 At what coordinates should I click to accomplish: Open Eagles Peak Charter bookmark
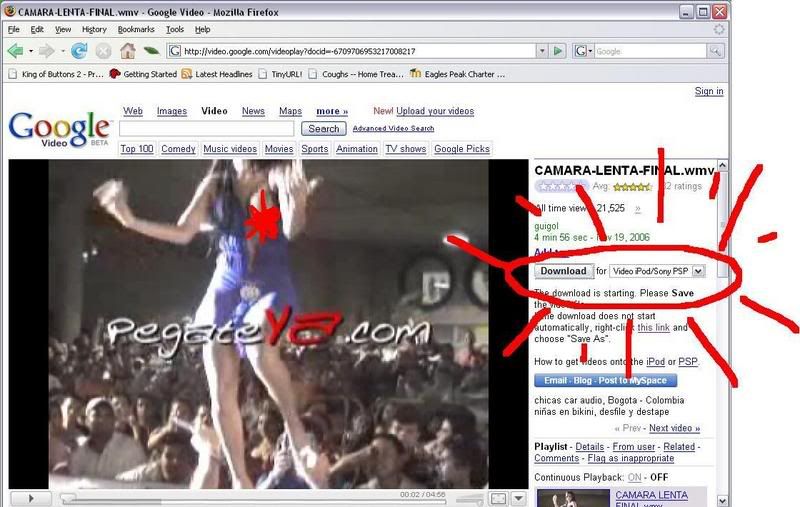(x=458, y=74)
